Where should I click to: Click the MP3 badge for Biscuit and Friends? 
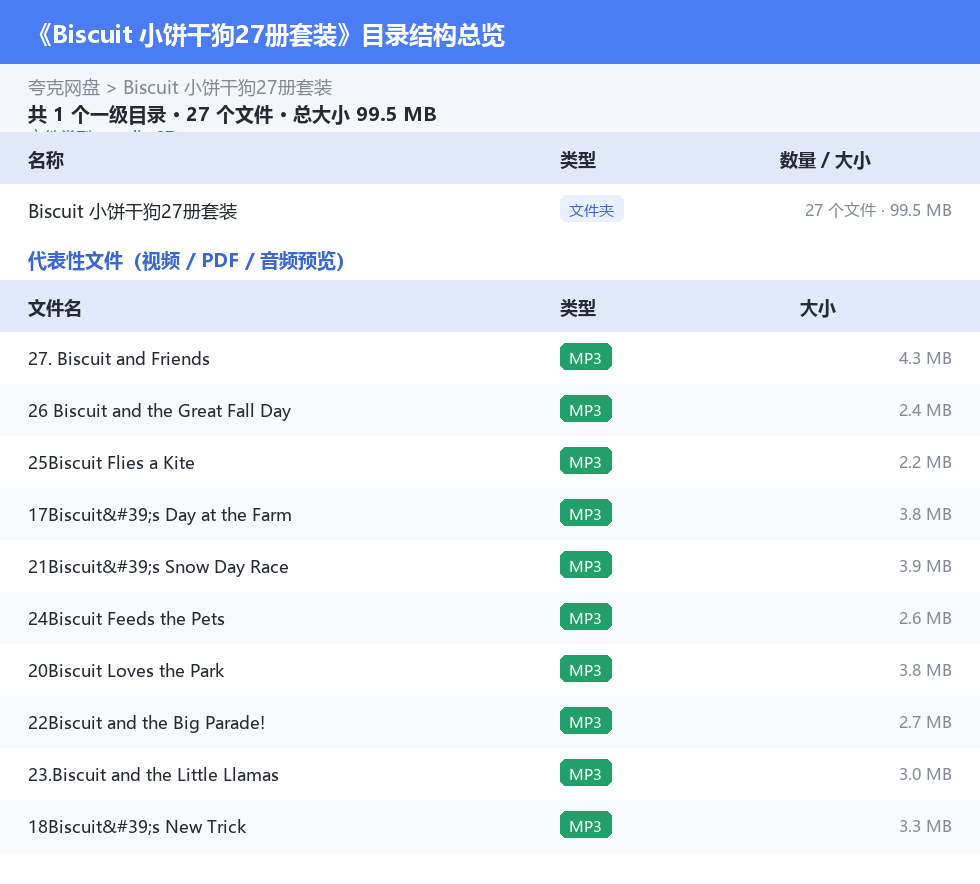click(x=586, y=358)
